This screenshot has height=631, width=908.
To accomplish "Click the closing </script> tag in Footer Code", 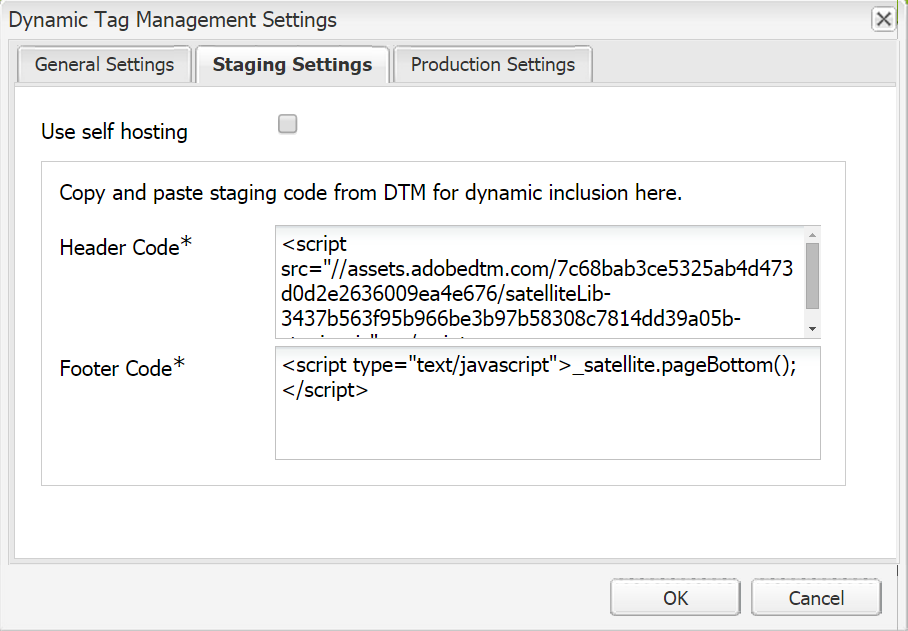I will [325, 391].
